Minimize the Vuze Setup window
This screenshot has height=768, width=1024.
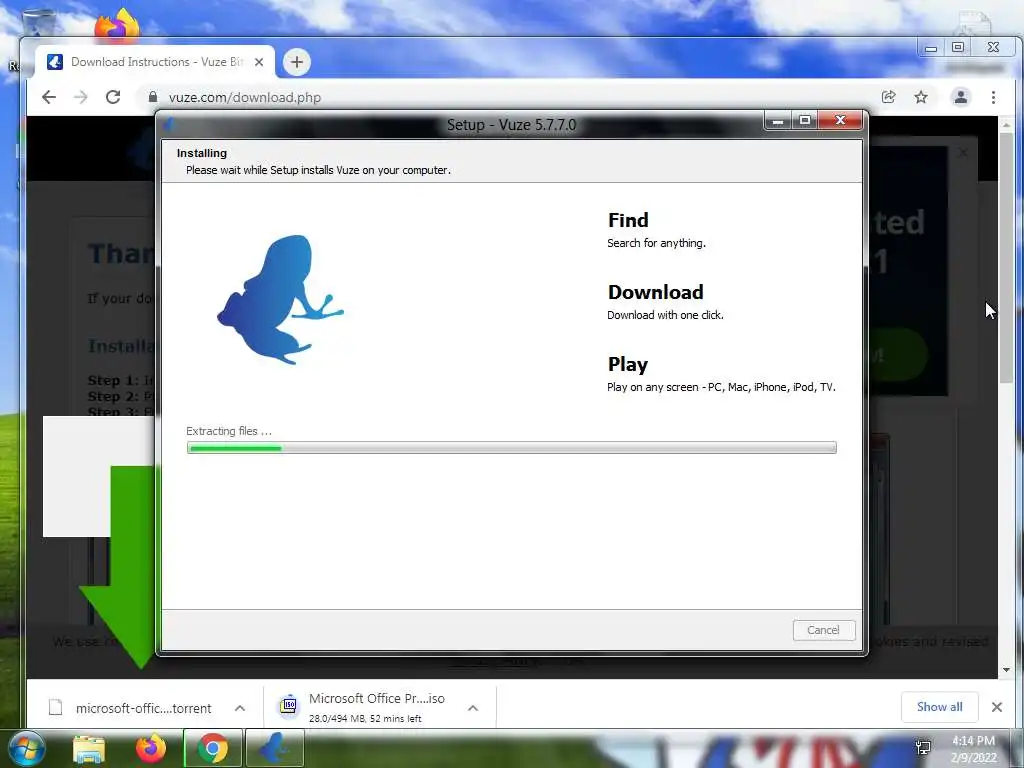tap(778, 121)
